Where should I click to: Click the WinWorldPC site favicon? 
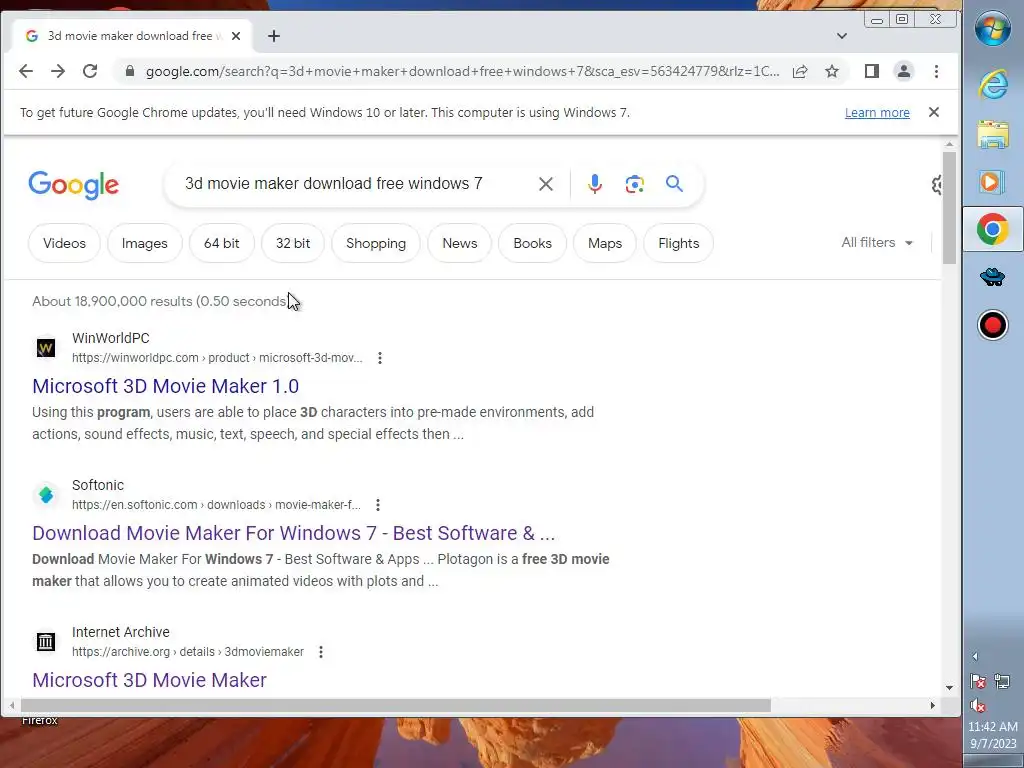click(x=46, y=348)
